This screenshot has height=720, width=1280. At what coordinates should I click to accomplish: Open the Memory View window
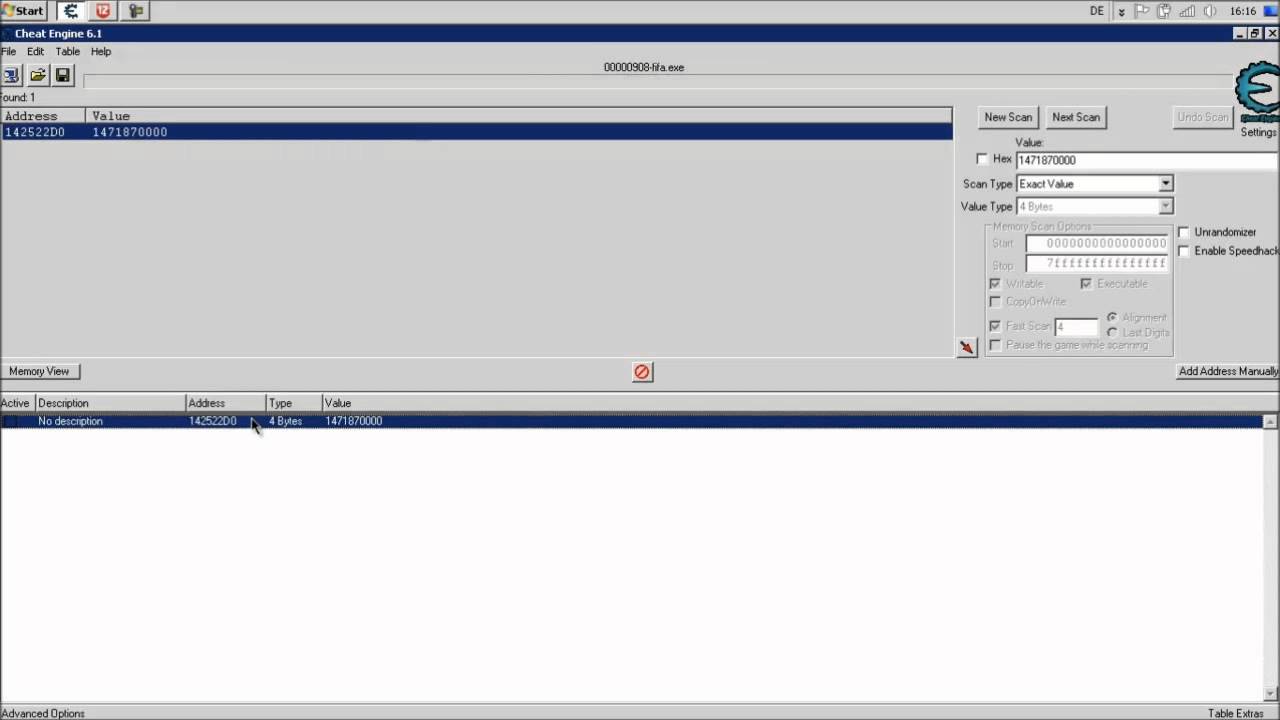pos(39,371)
